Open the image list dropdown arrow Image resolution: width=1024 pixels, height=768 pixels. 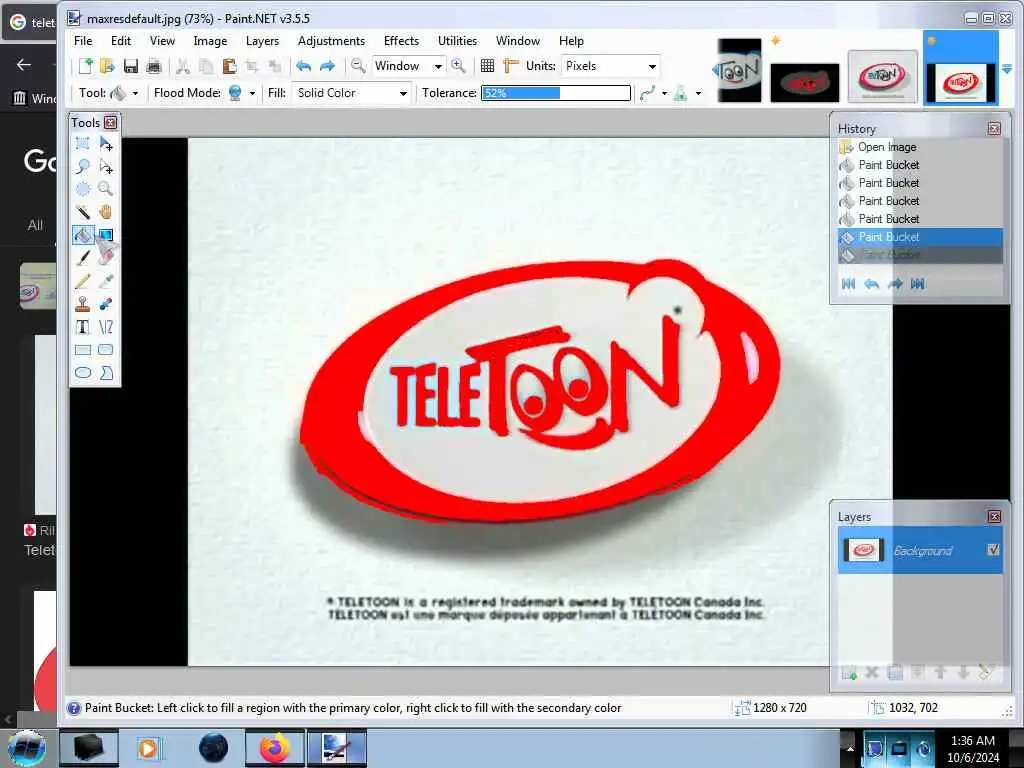(1007, 69)
